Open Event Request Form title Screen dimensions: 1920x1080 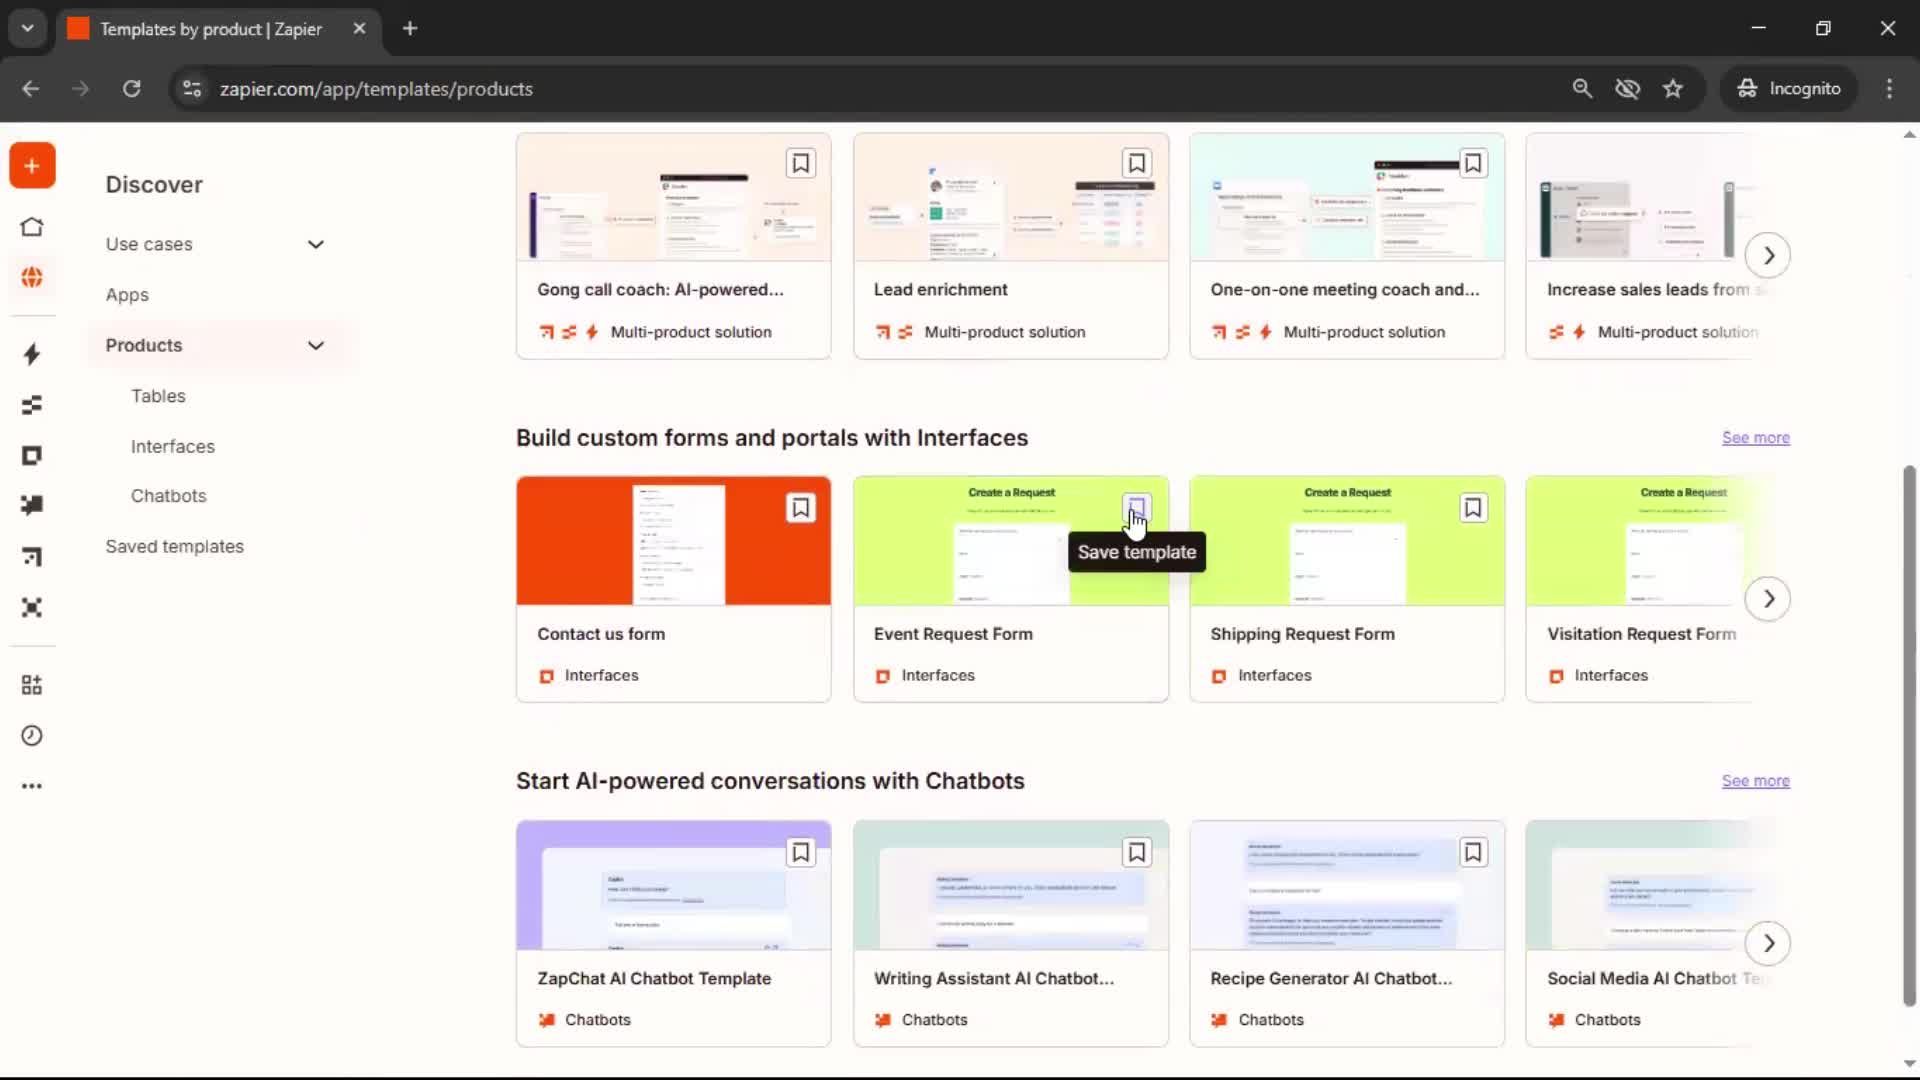(x=953, y=634)
